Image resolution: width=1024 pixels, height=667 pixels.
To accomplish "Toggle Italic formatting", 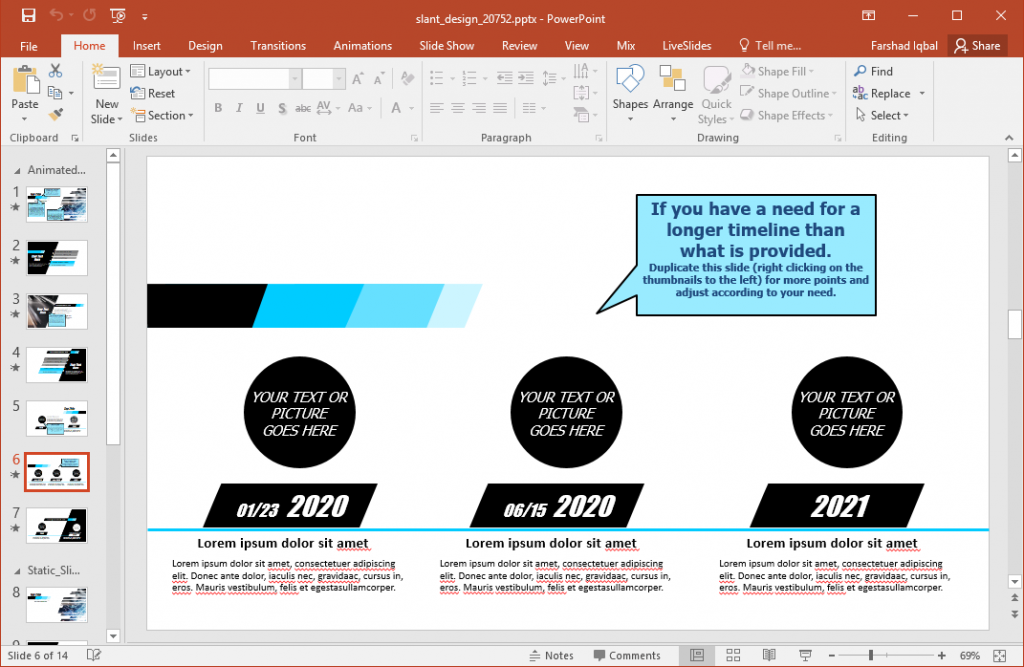I will coord(239,108).
